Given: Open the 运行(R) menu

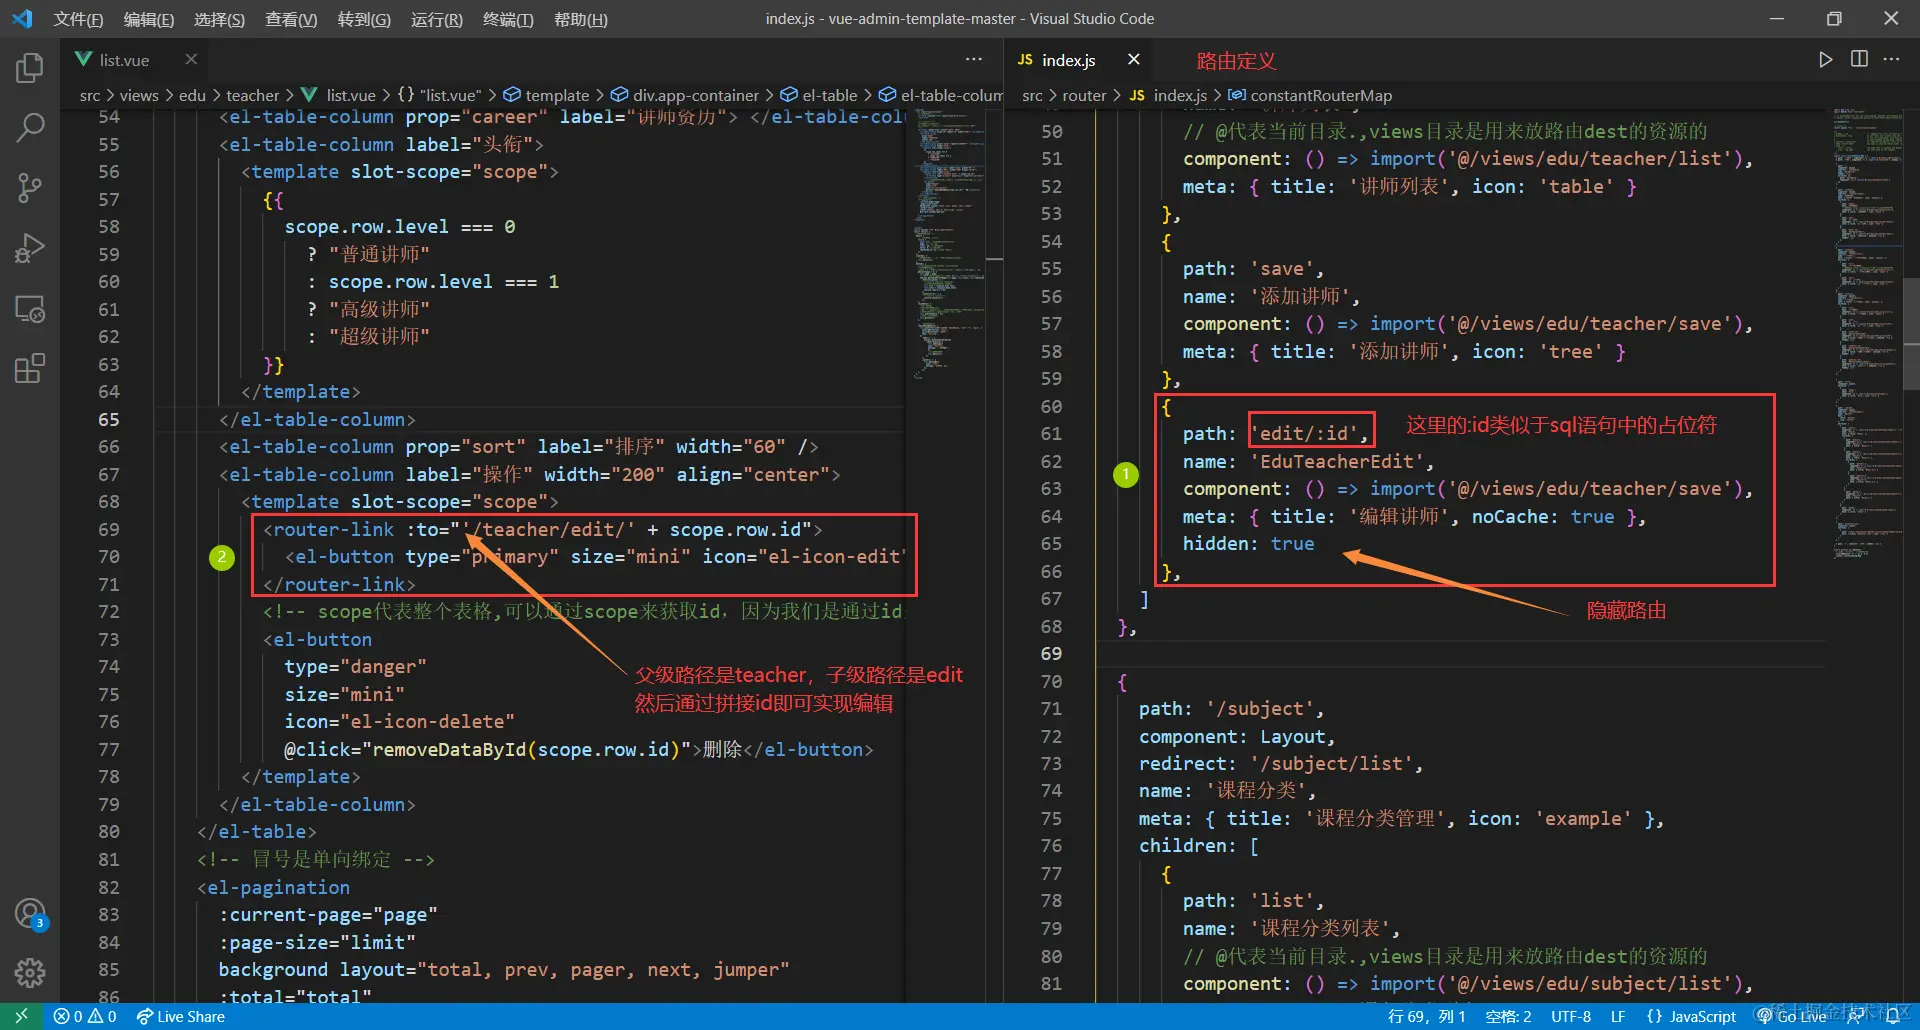Looking at the screenshot, I should click(437, 19).
